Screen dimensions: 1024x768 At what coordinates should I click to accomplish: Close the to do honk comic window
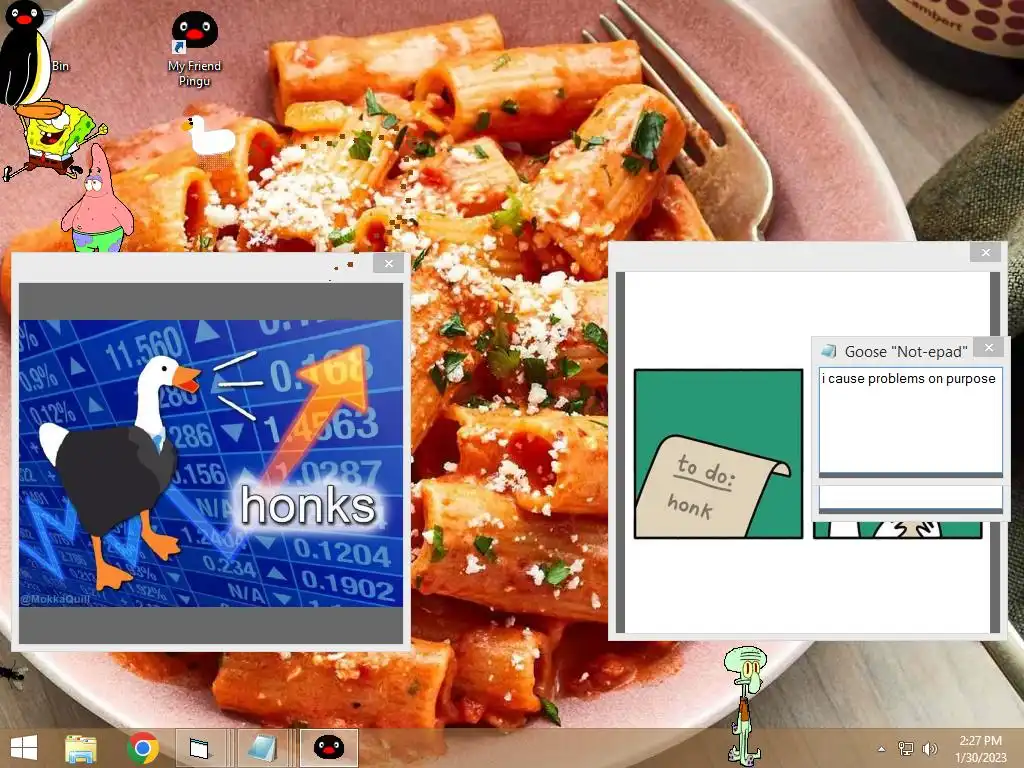pyautogui.click(x=985, y=252)
